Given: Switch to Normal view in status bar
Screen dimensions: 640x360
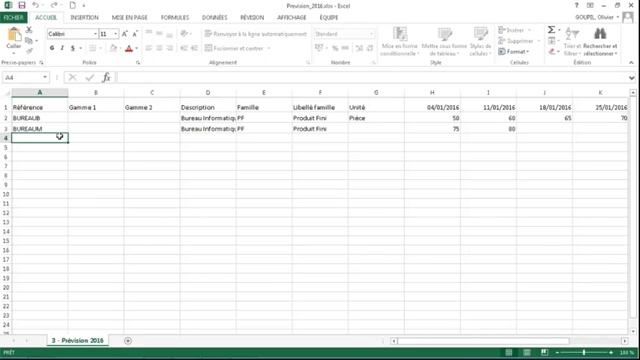Looking at the screenshot, I should pos(509,352).
